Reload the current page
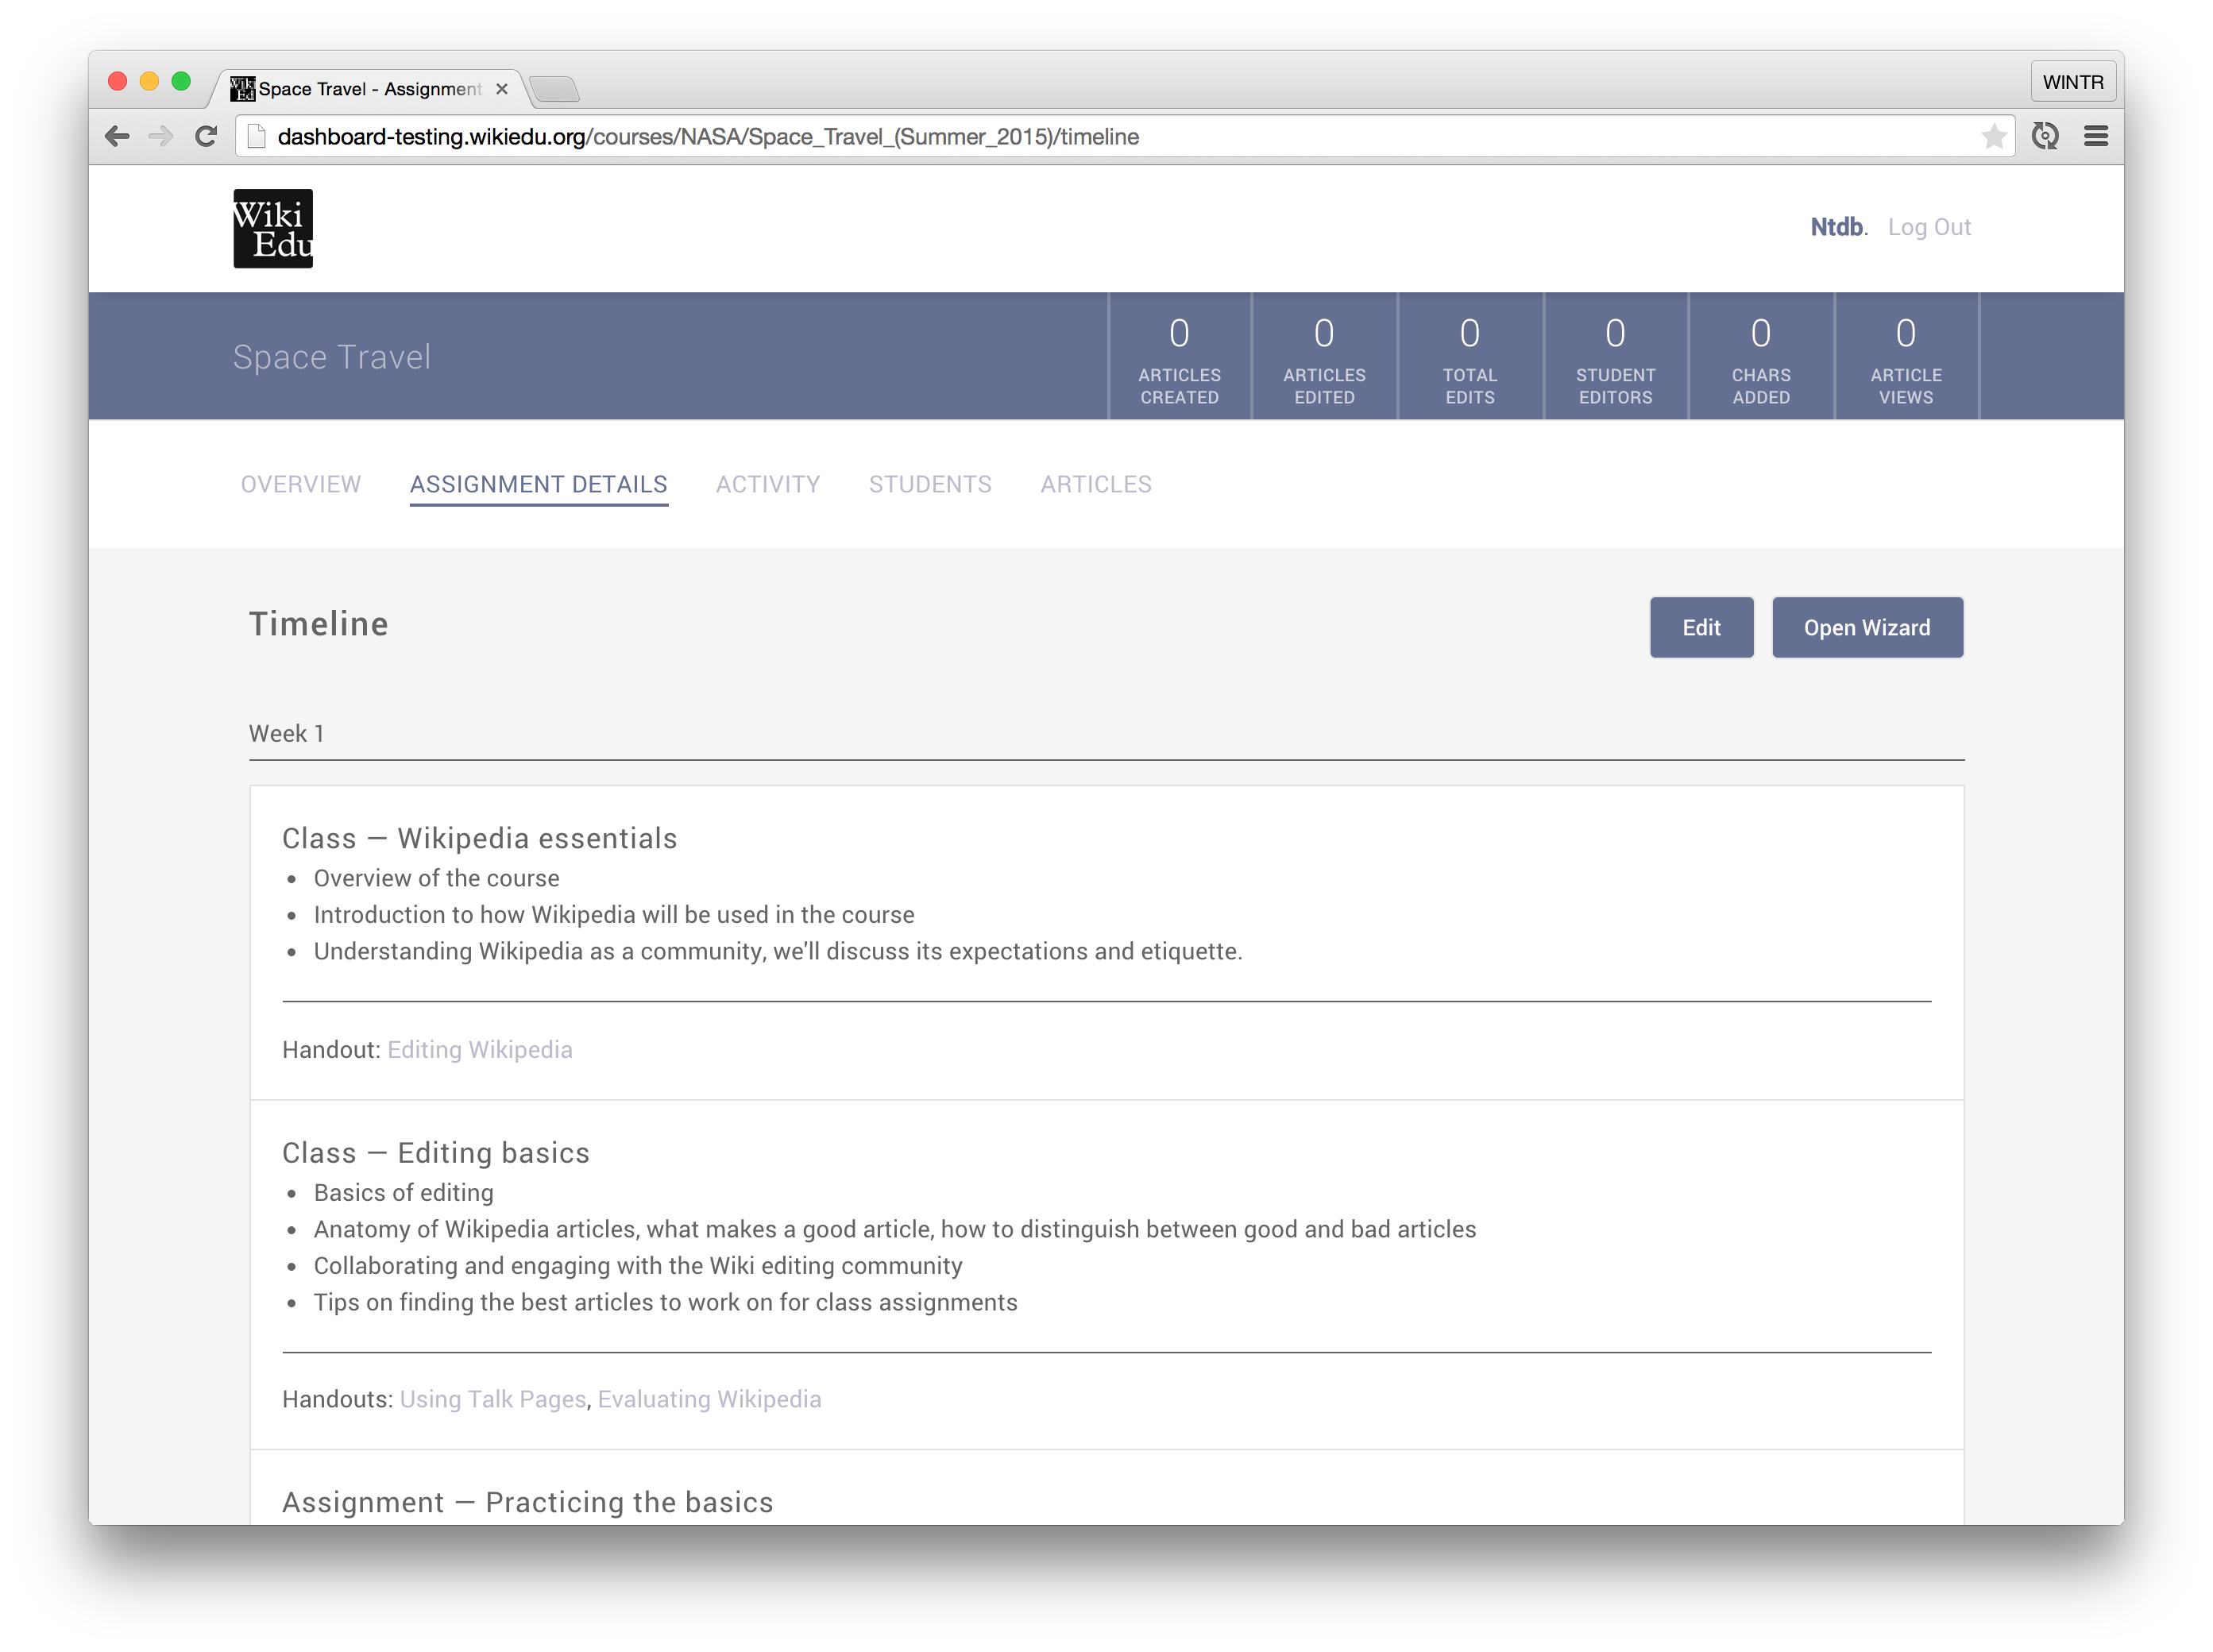Image resolution: width=2213 pixels, height=1652 pixels. [206, 136]
